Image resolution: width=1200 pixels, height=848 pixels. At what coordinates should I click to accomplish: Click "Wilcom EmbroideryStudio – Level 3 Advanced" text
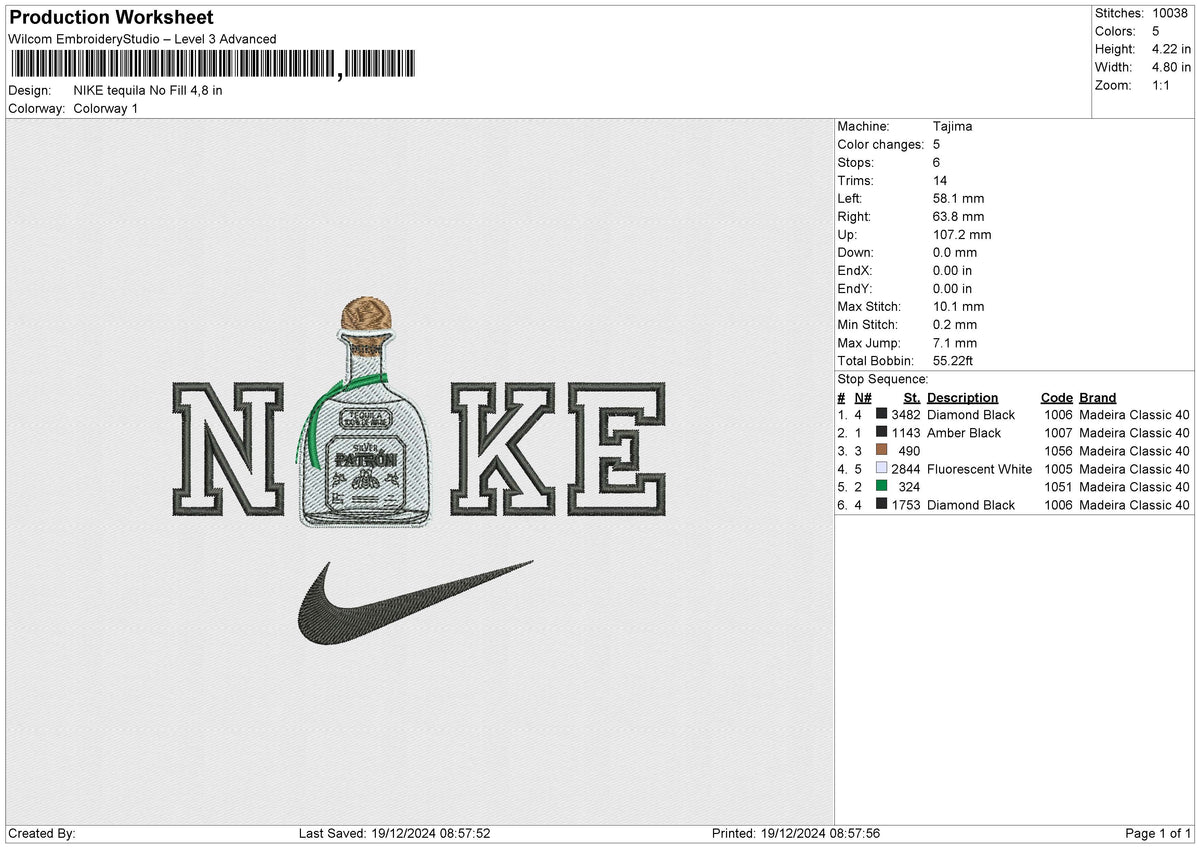[x=142, y=39]
